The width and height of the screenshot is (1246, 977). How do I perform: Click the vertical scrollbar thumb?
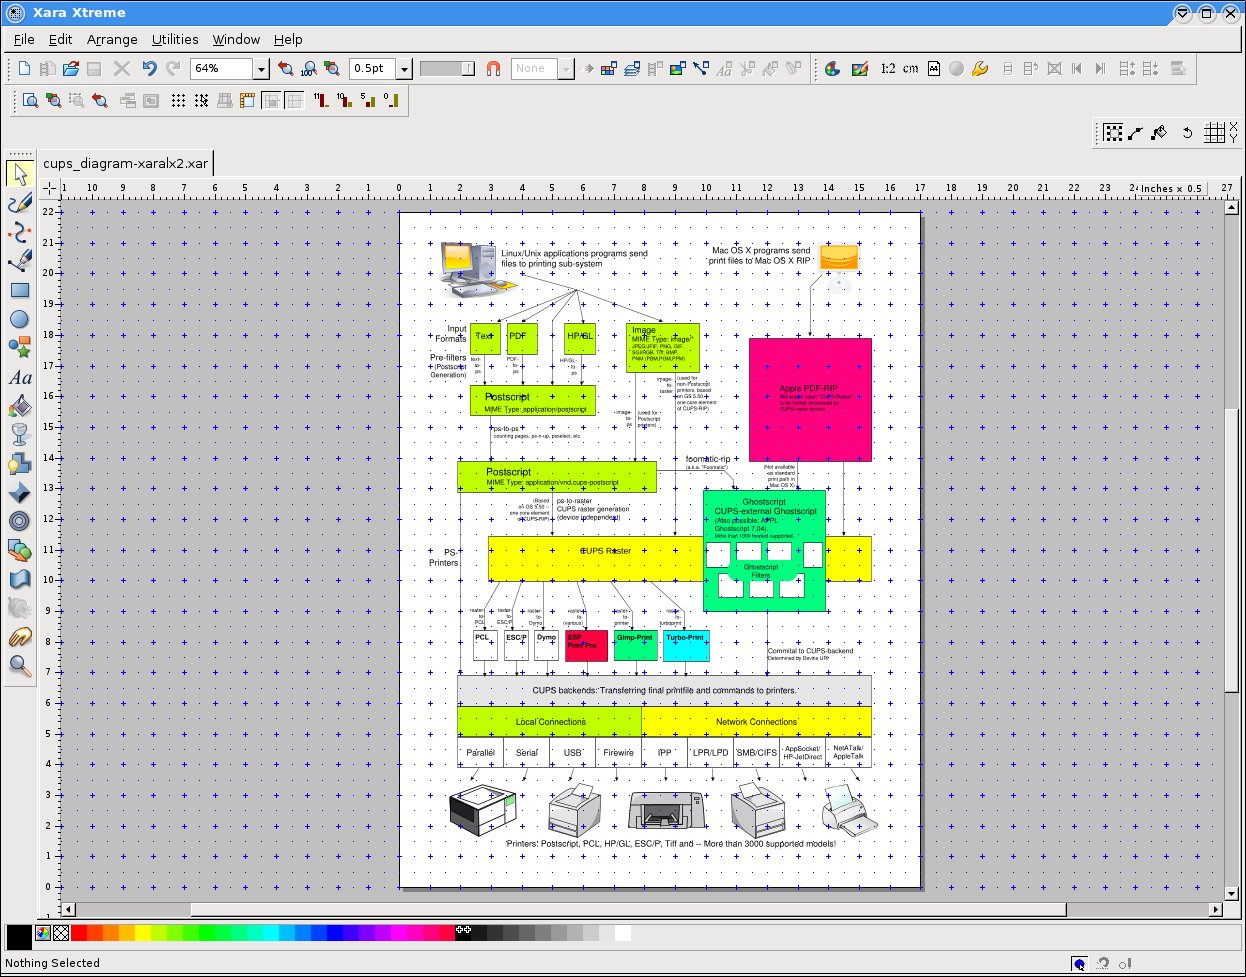coord(1232,548)
